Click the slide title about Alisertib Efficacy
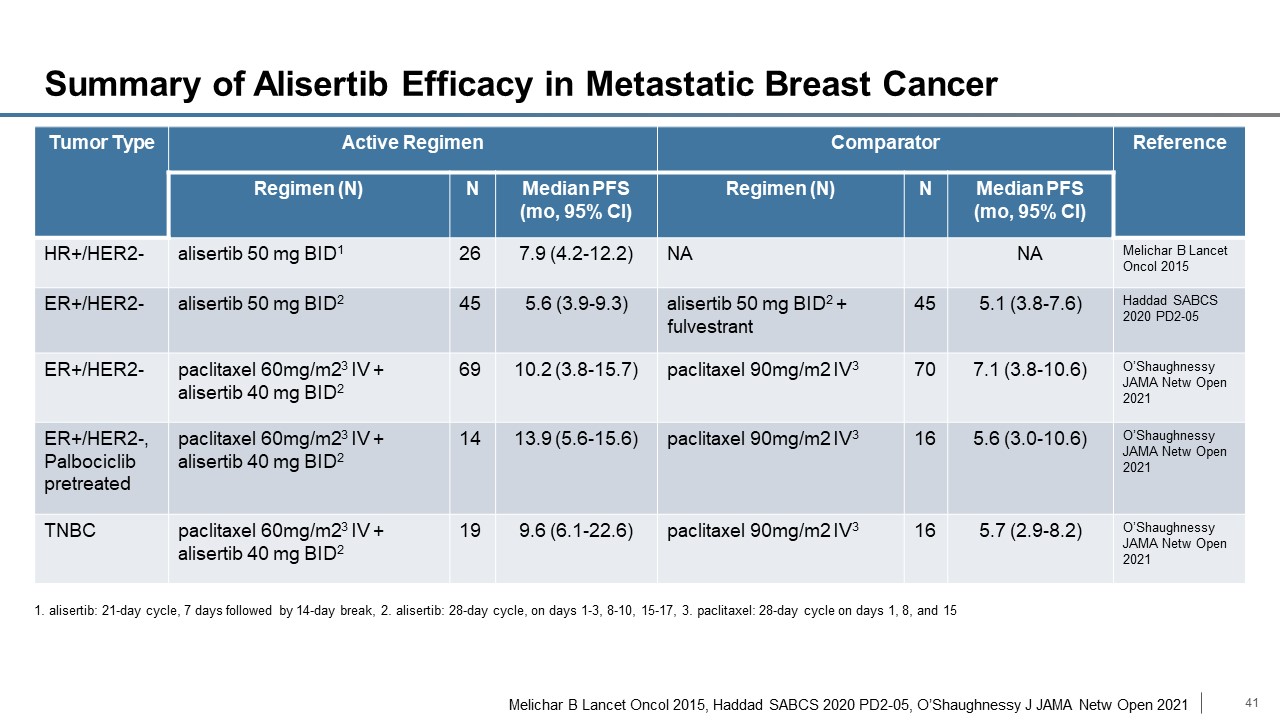Viewport: 1280px width, 720px height. coord(520,84)
